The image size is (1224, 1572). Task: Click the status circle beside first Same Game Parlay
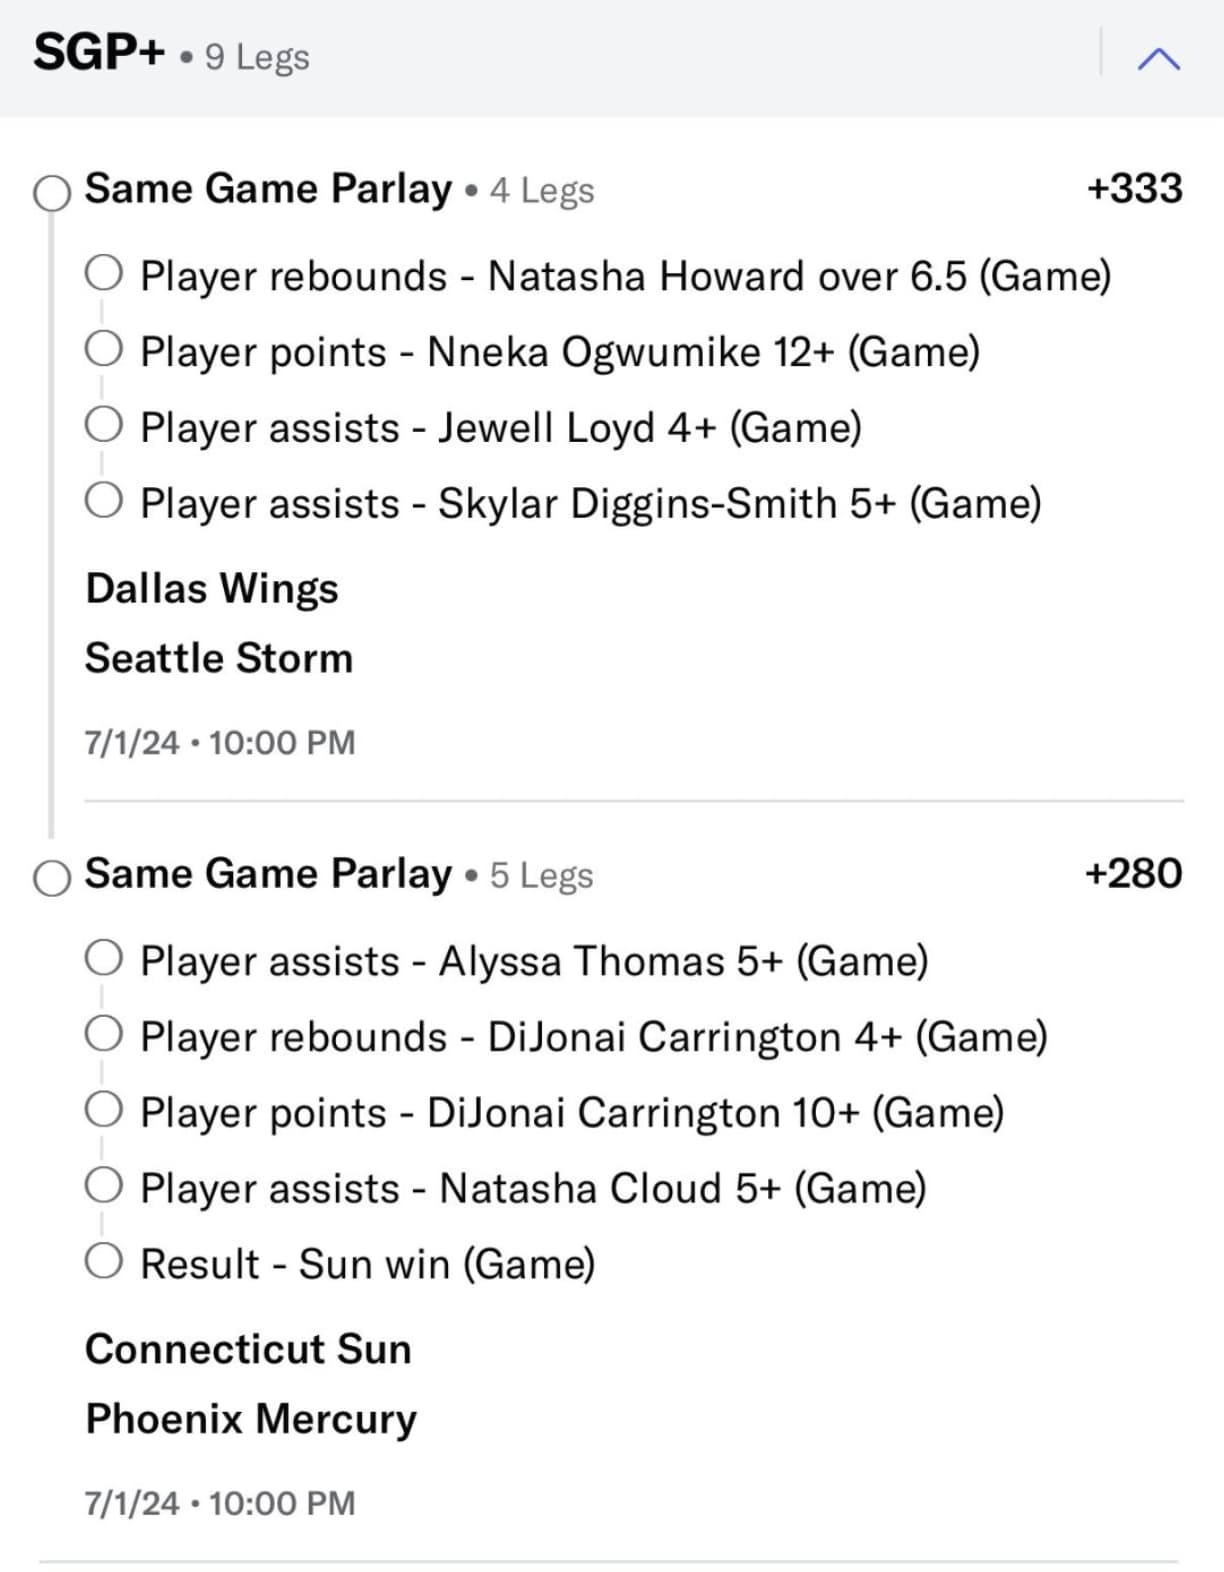click(x=52, y=193)
